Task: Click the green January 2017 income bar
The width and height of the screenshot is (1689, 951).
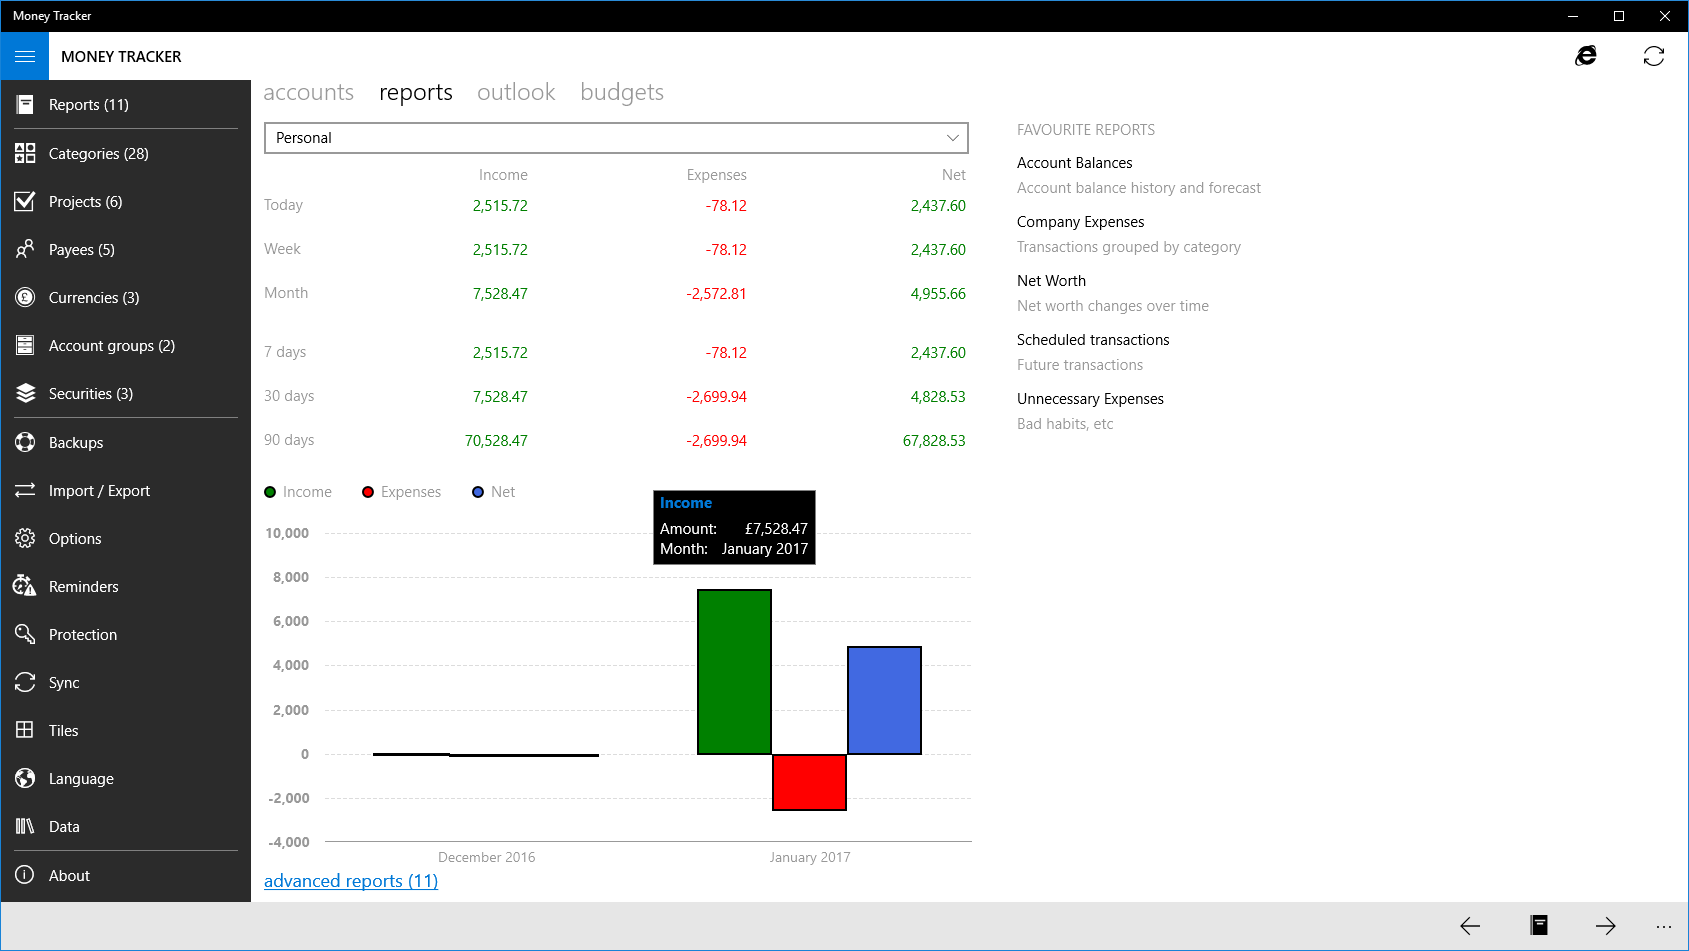Action: [734, 672]
